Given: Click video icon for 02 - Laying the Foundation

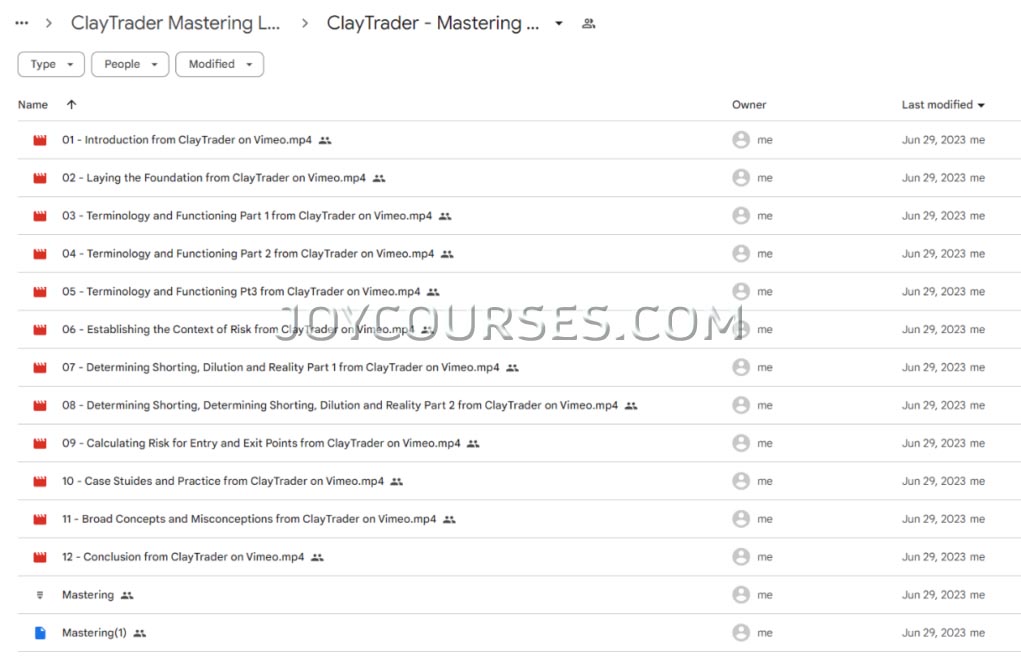Looking at the screenshot, I should point(40,178).
